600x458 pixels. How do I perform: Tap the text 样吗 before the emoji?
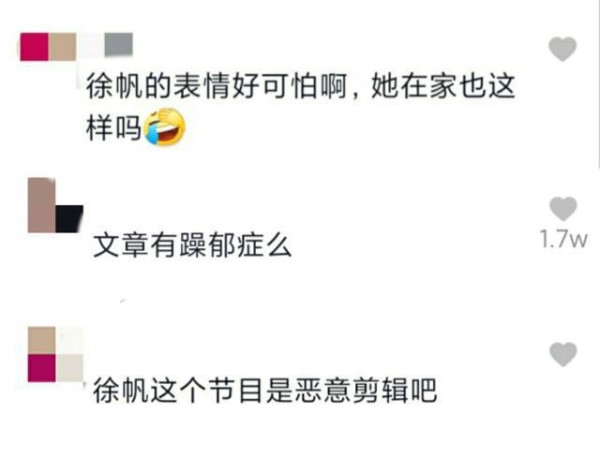[113, 128]
